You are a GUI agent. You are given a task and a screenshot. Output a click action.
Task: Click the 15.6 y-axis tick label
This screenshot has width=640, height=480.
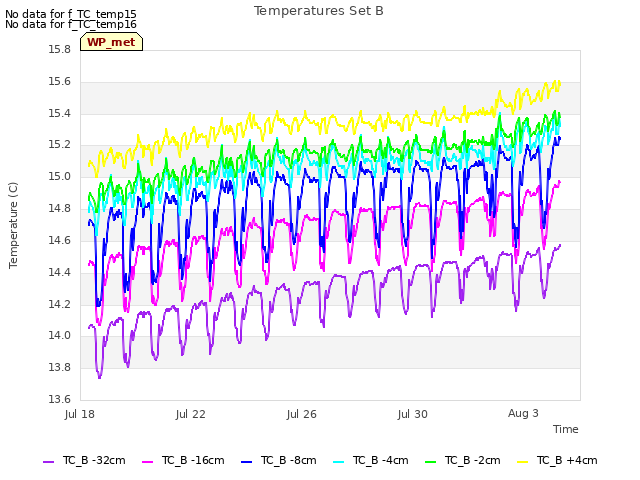[60, 81]
